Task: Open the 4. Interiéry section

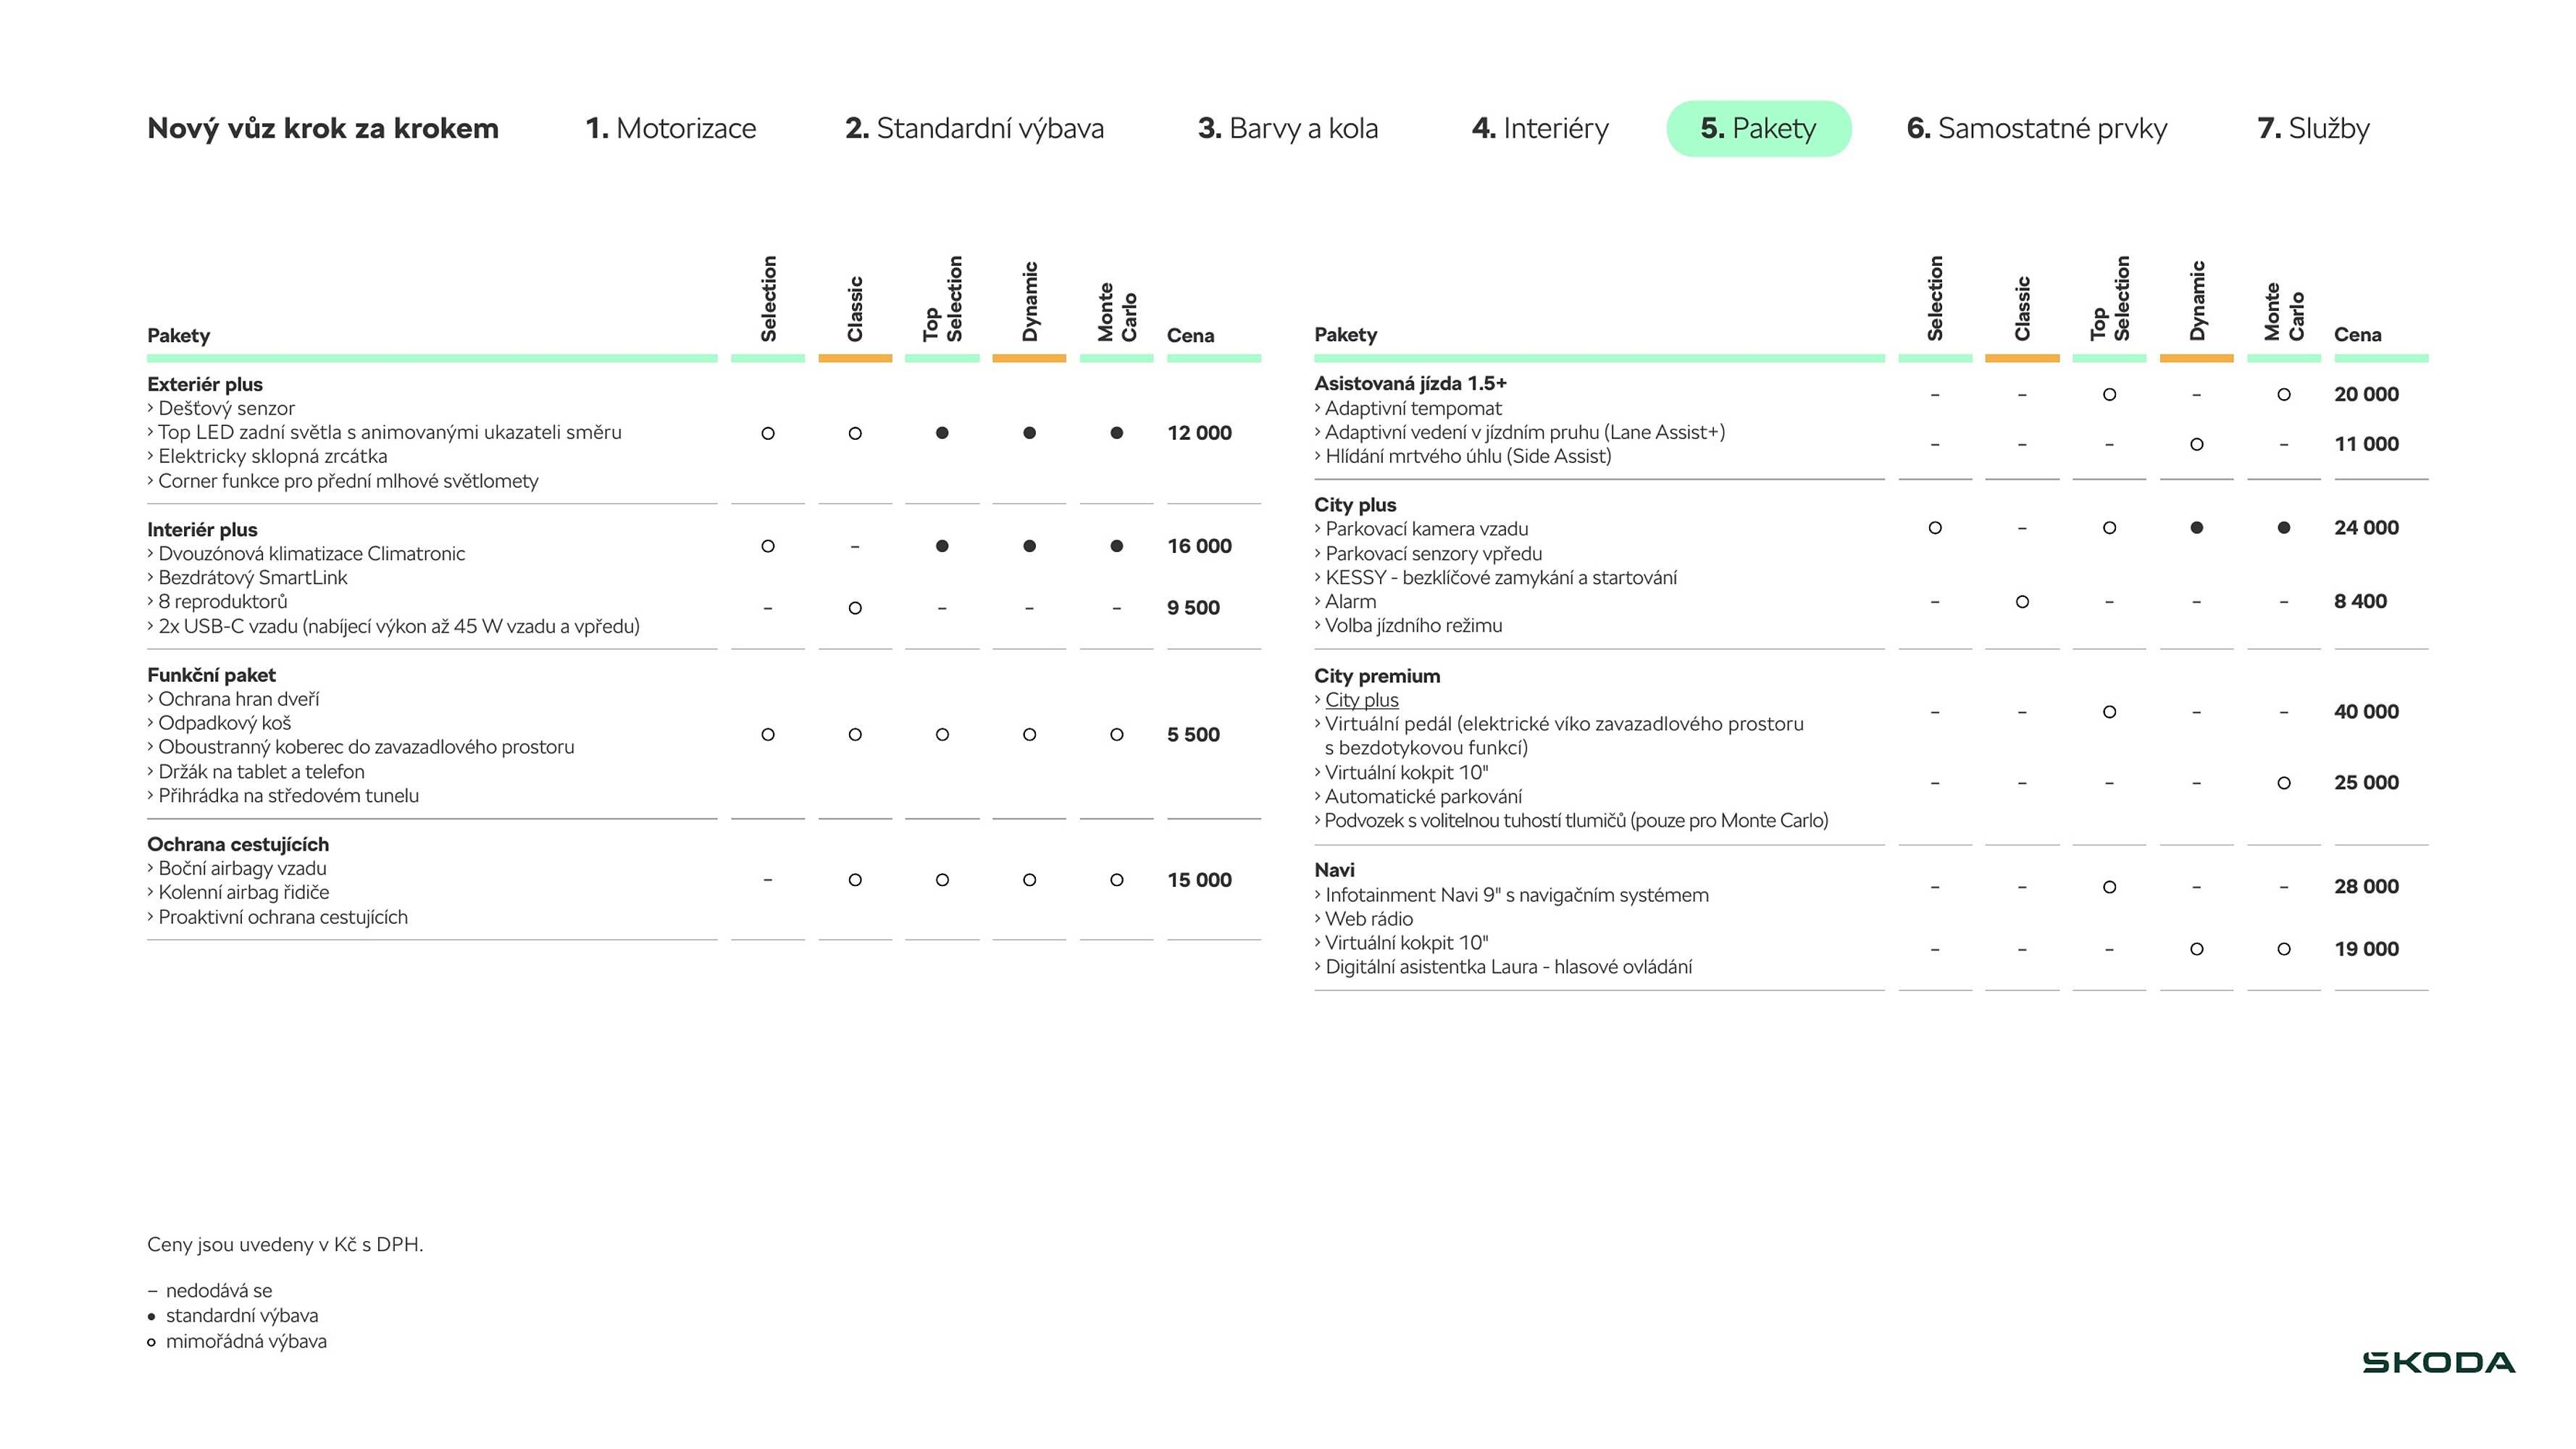Action: coord(1540,128)
